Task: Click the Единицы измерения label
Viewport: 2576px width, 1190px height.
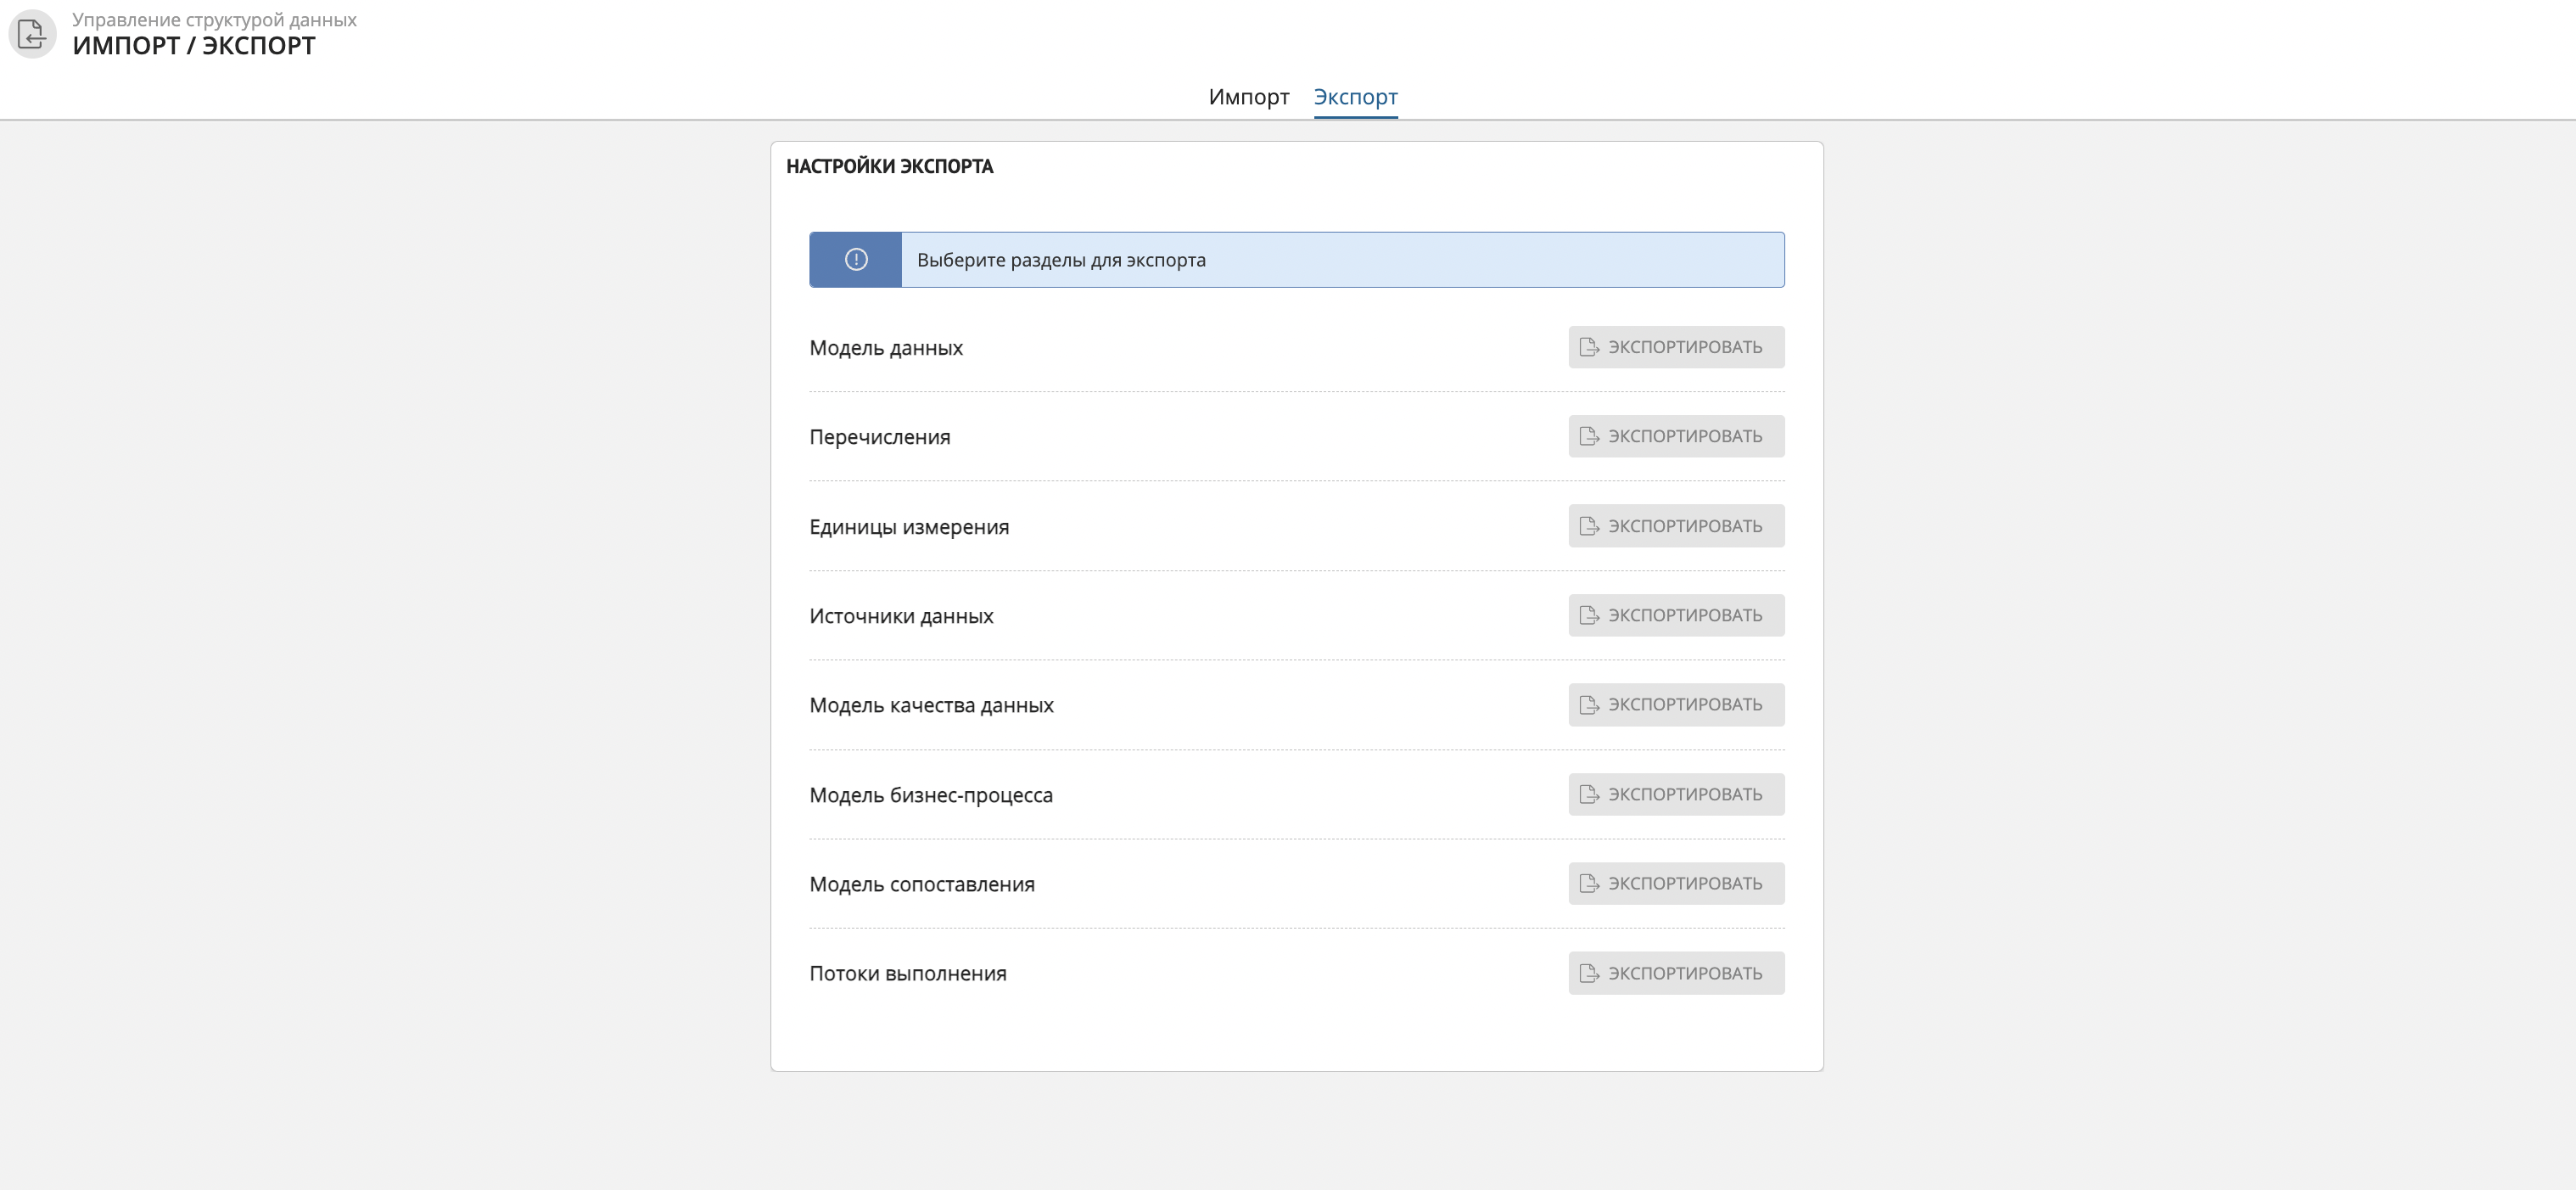Action: (x=909, y=527)
